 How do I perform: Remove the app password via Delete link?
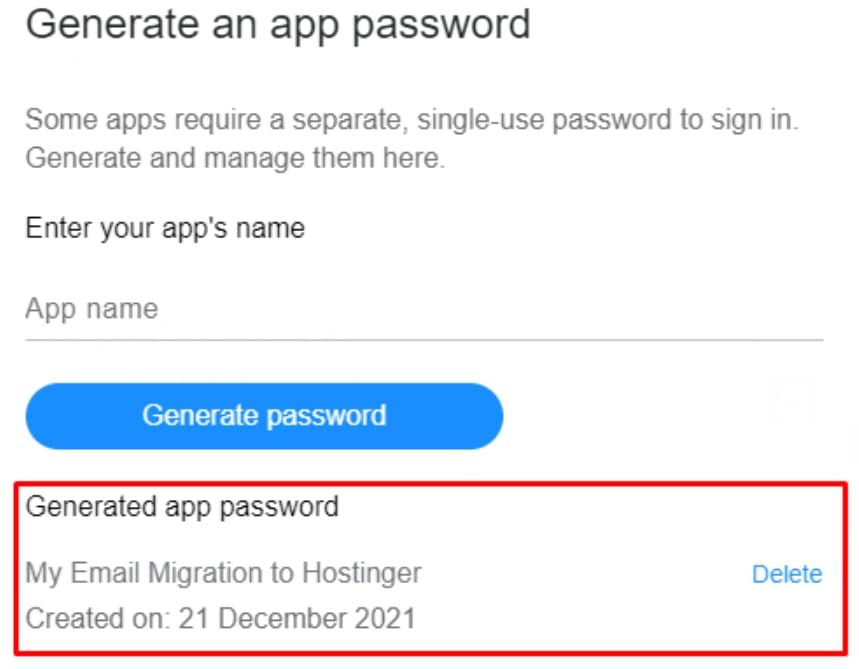pos(786,574)
